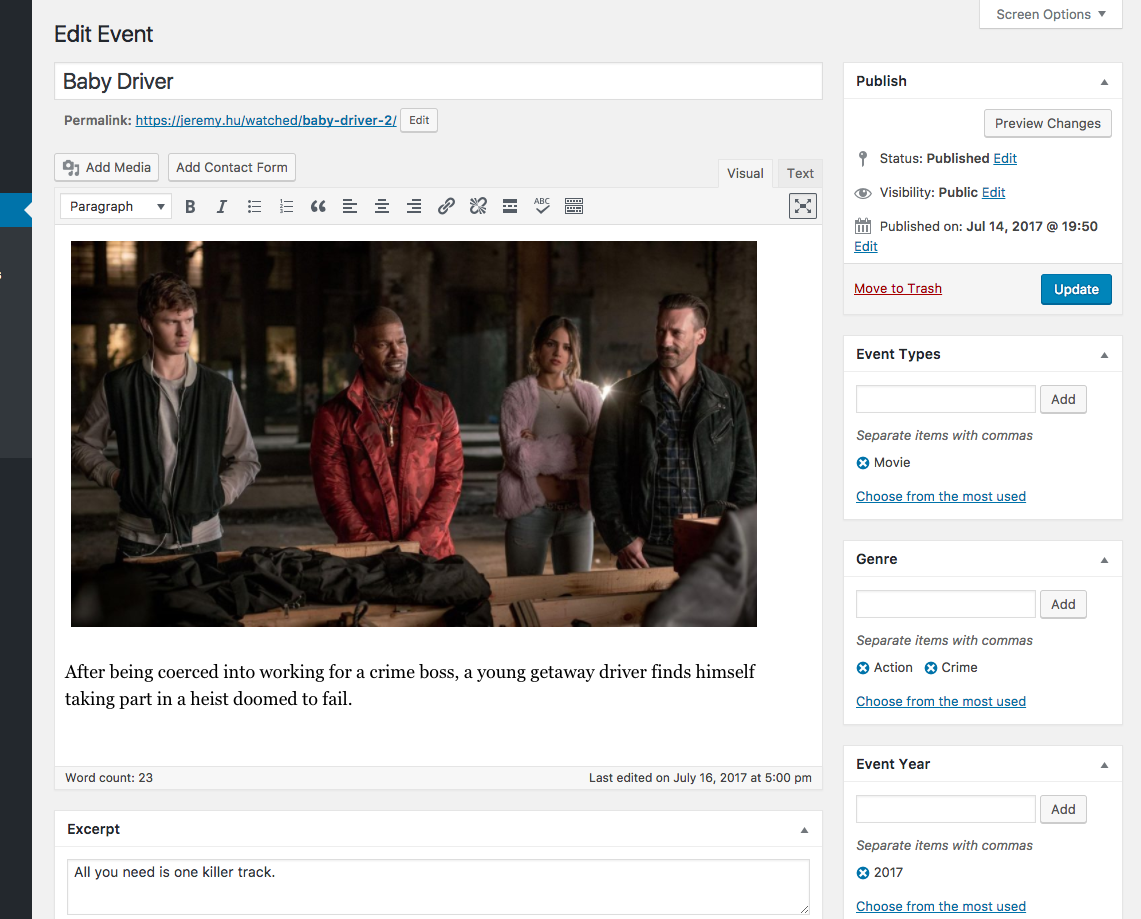
Task: Focus the Genre tag input
Action: 946,605
